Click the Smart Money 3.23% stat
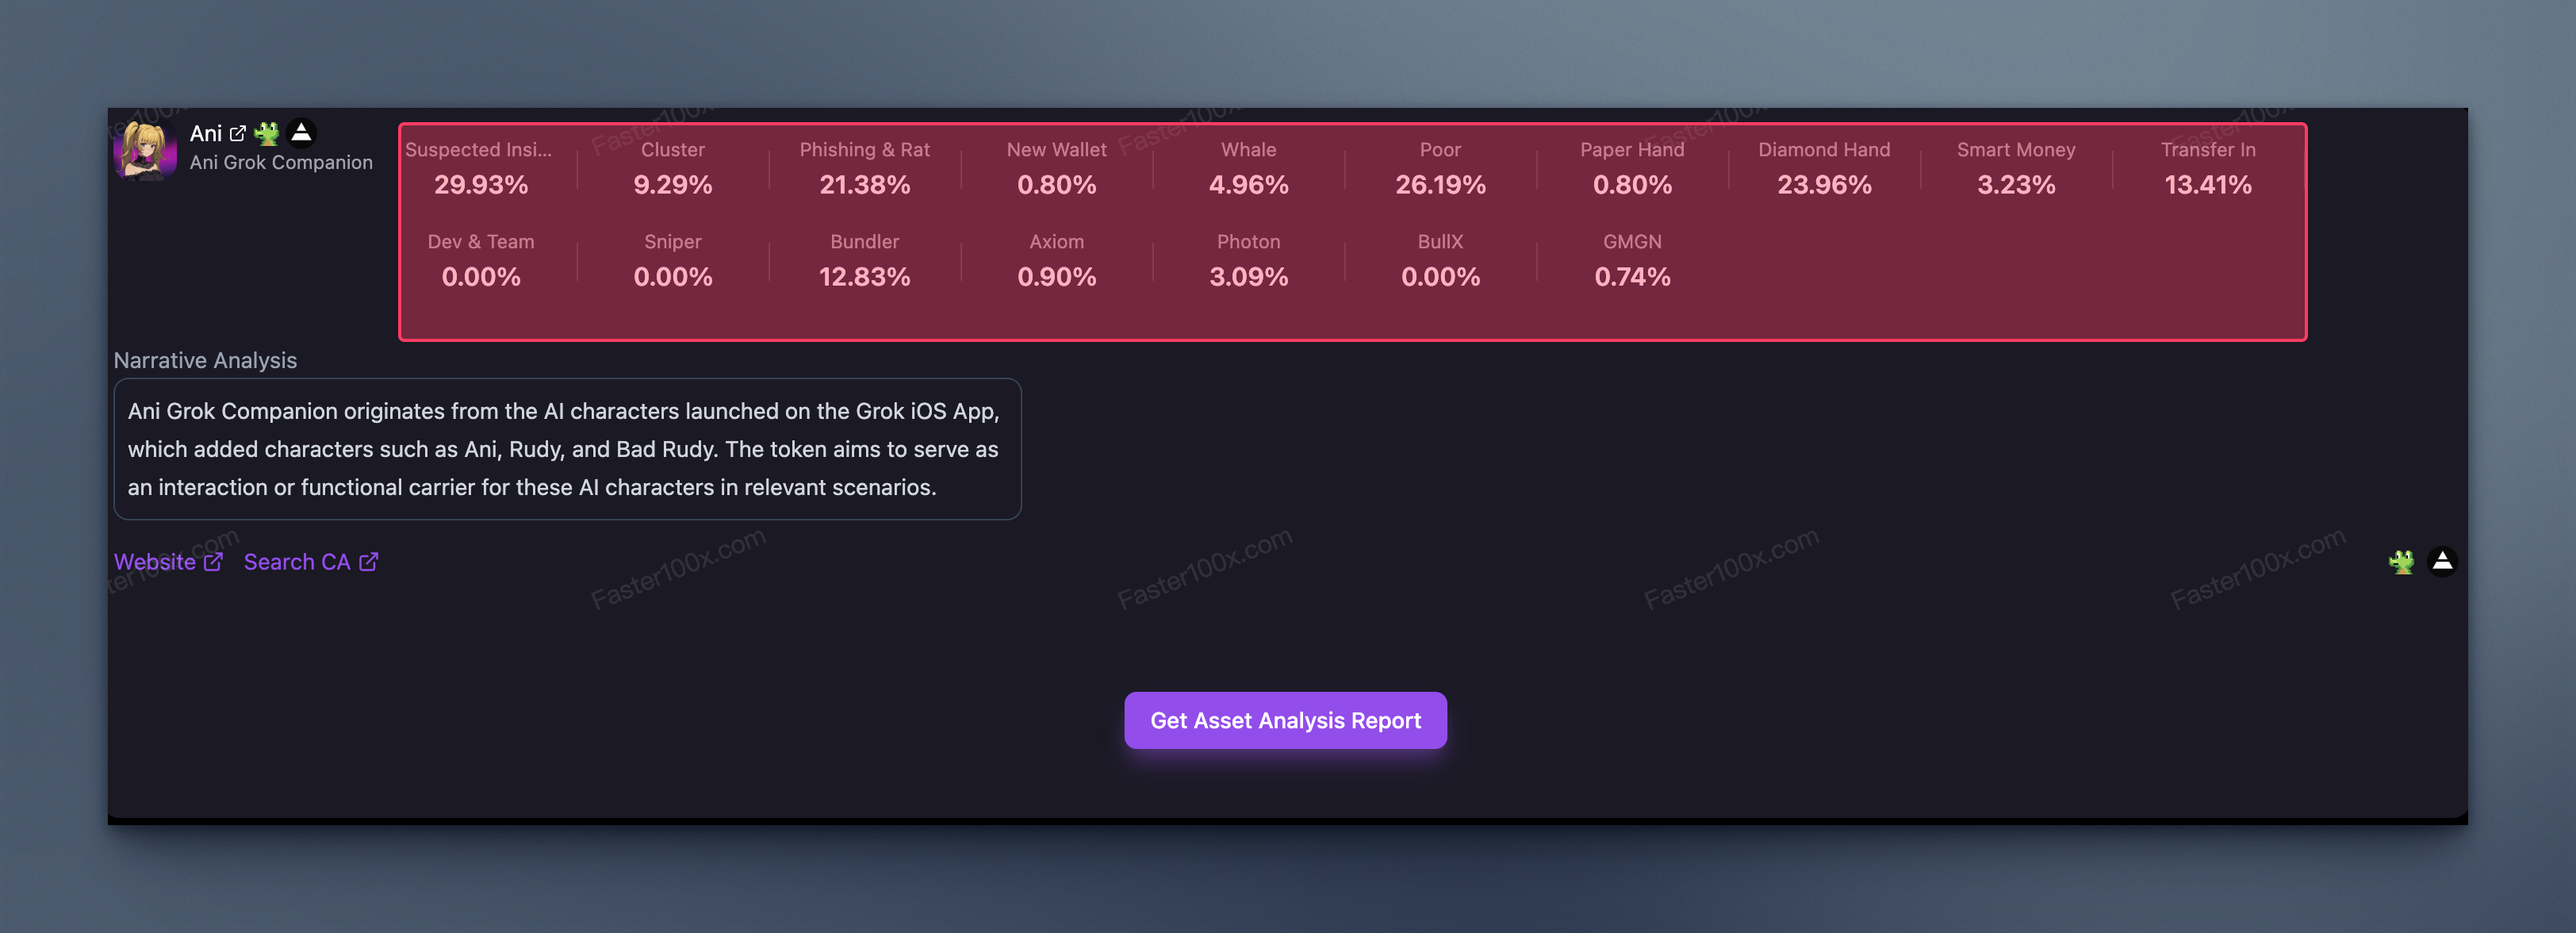 2016,168
